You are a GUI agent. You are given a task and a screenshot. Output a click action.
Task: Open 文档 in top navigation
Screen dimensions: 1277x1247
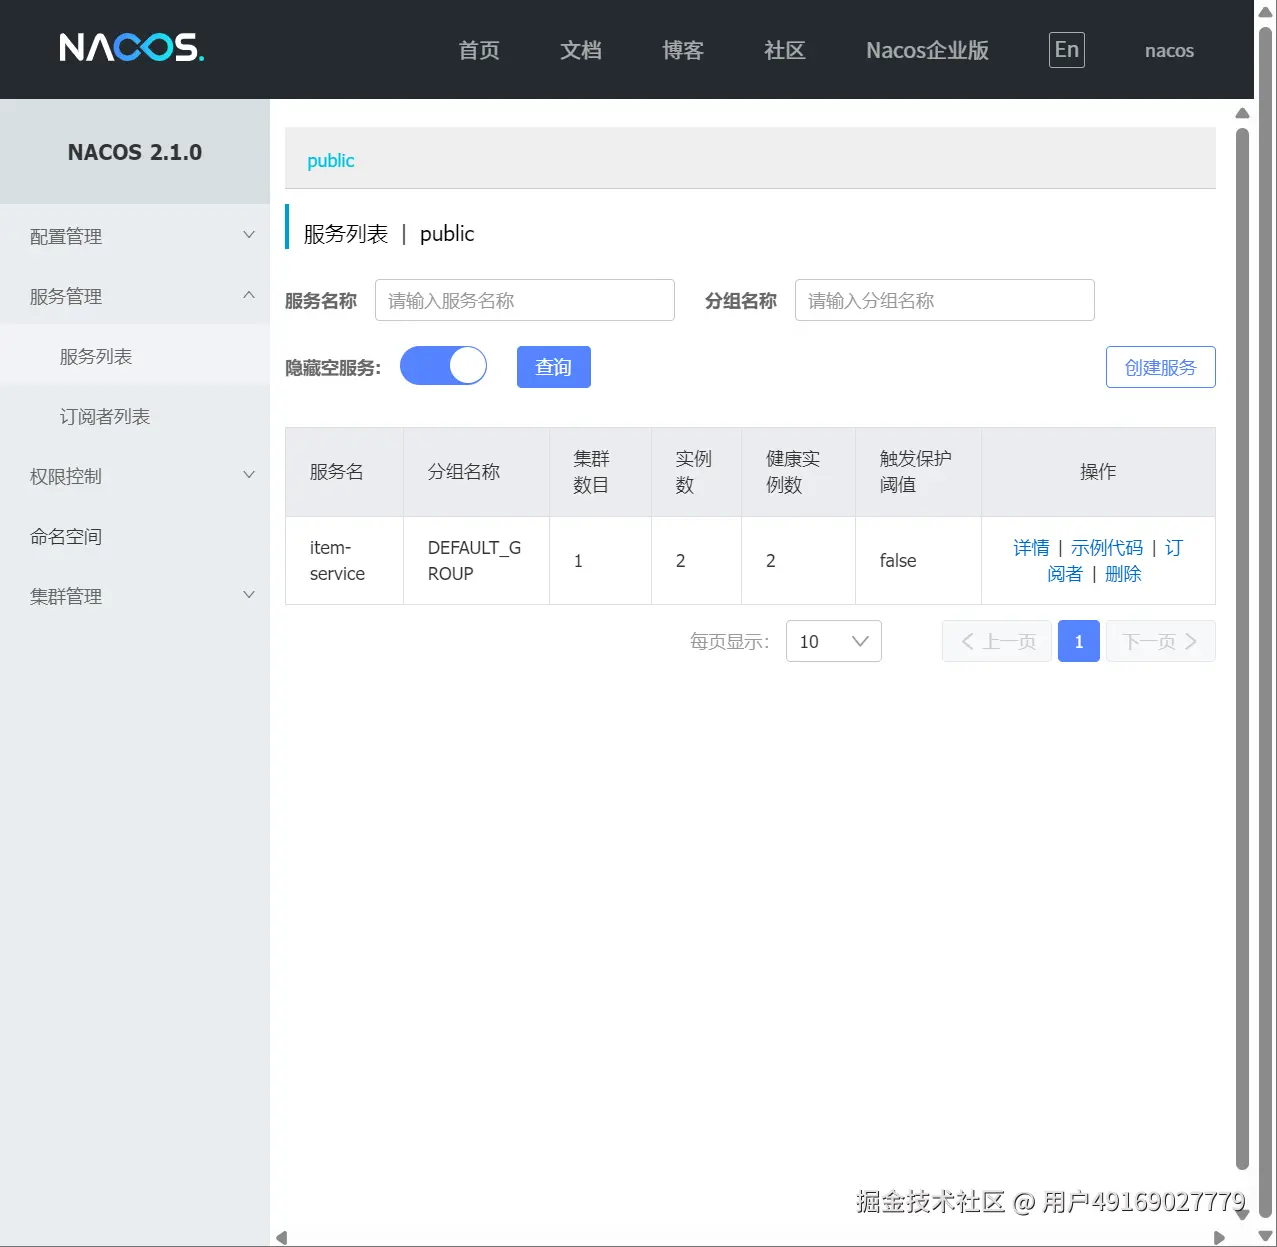pyautogui.click(x=581, y=50)
